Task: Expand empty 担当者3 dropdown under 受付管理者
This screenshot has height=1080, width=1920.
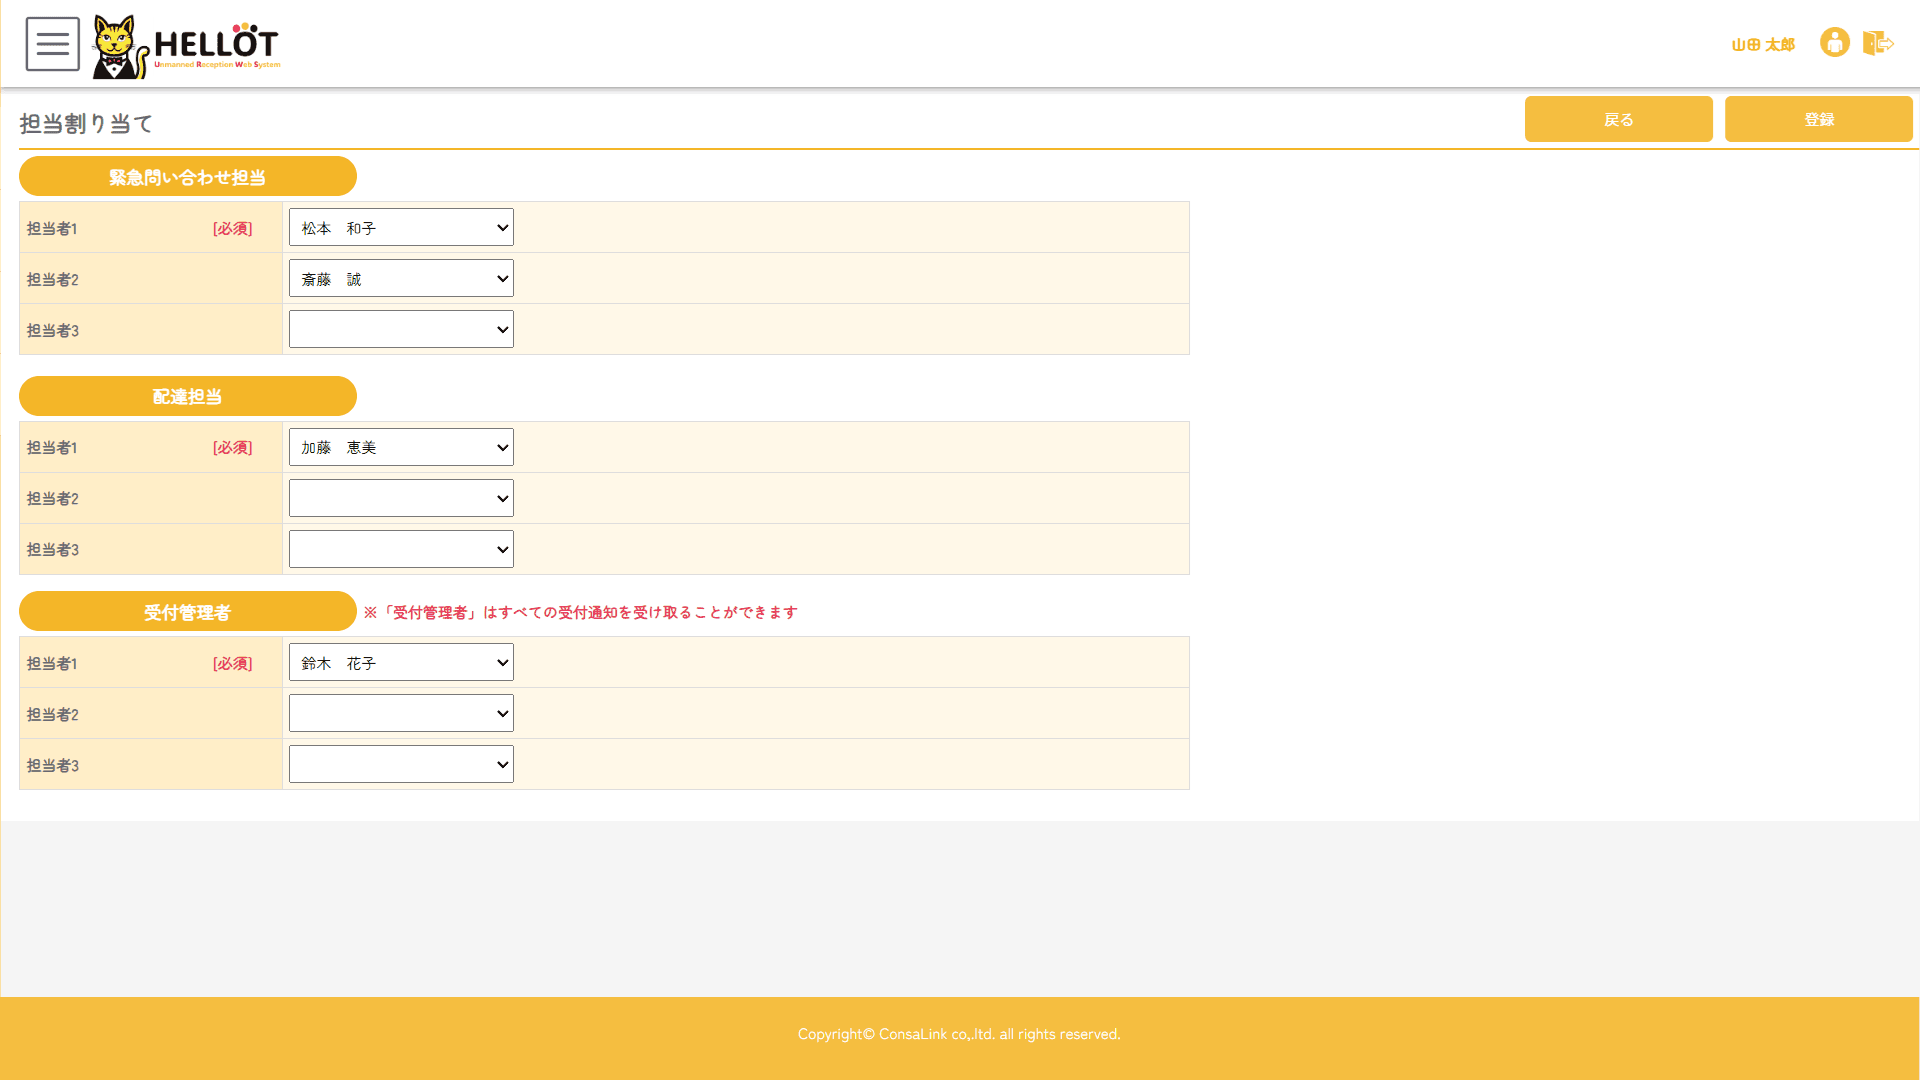Action: pyautogui.click(x=401, y=765)
